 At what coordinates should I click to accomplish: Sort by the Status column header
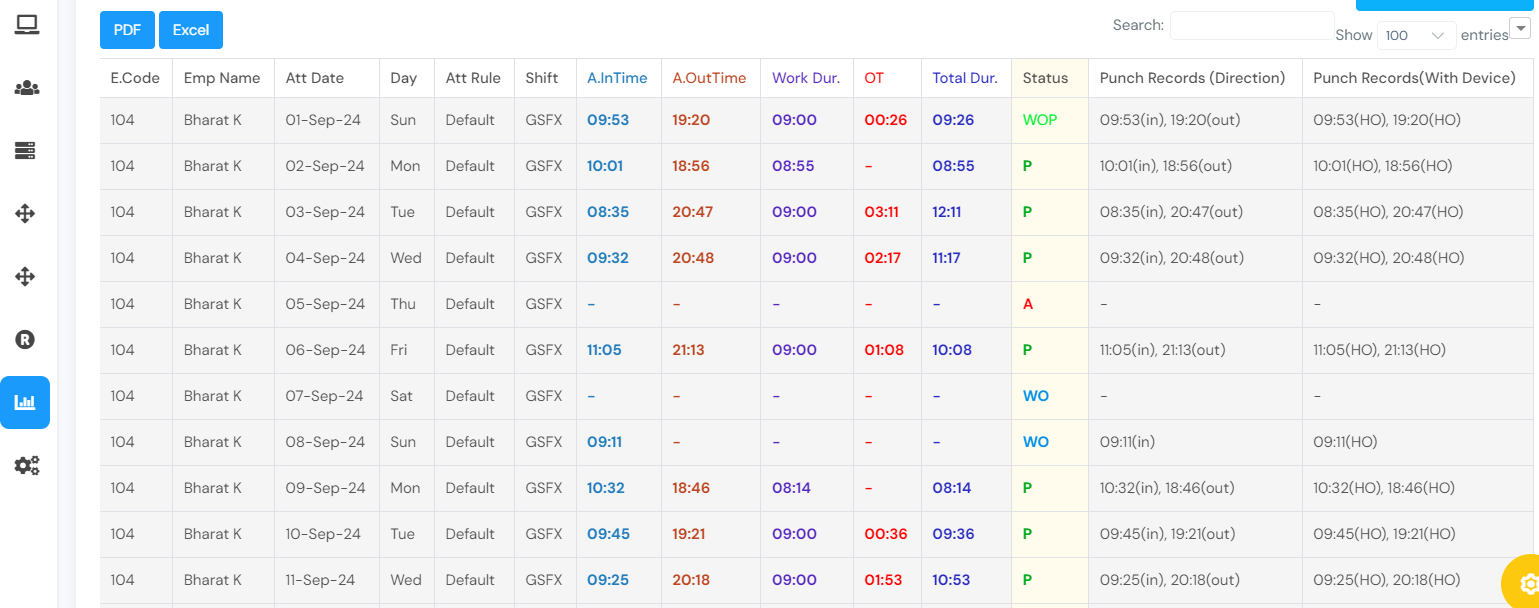tap(1045, 78)
